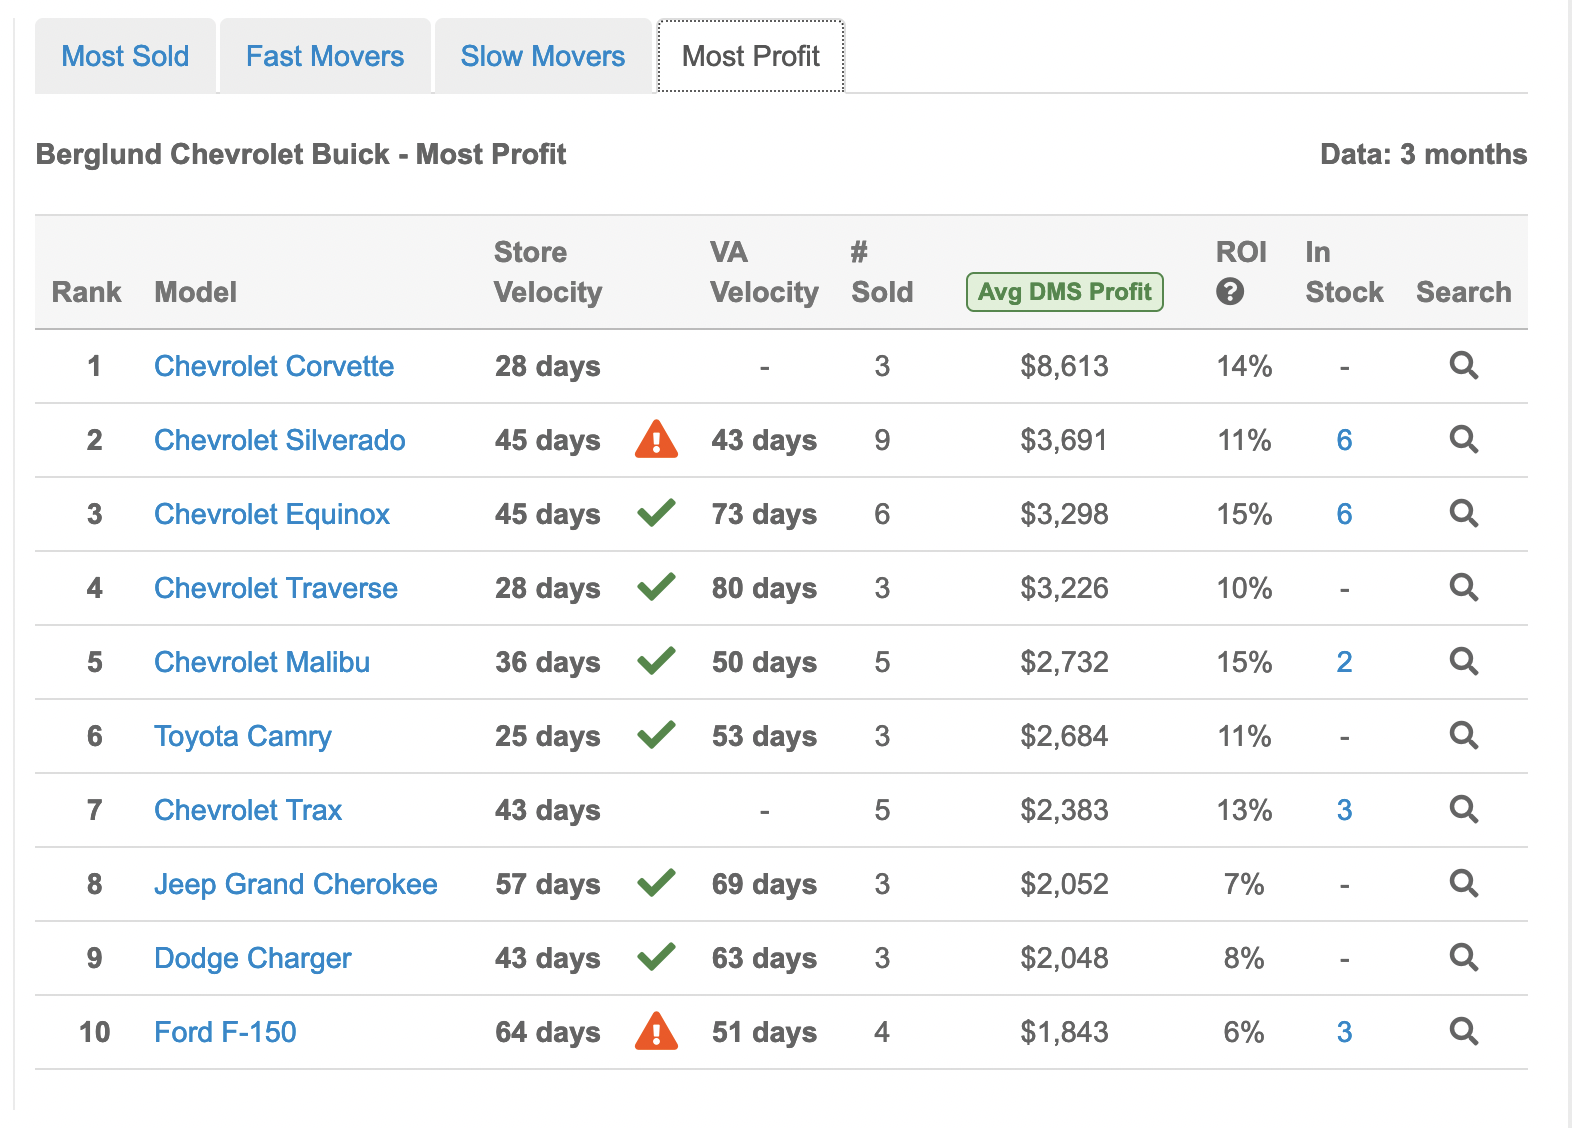Open search icon in Chevrolet Malibu row

pos(1464,662)
